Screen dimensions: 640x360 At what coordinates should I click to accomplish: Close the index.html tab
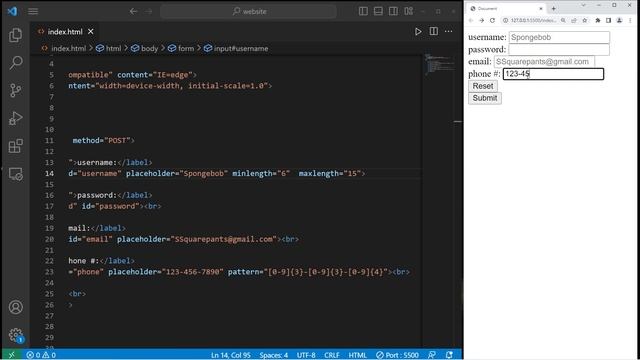91,31
